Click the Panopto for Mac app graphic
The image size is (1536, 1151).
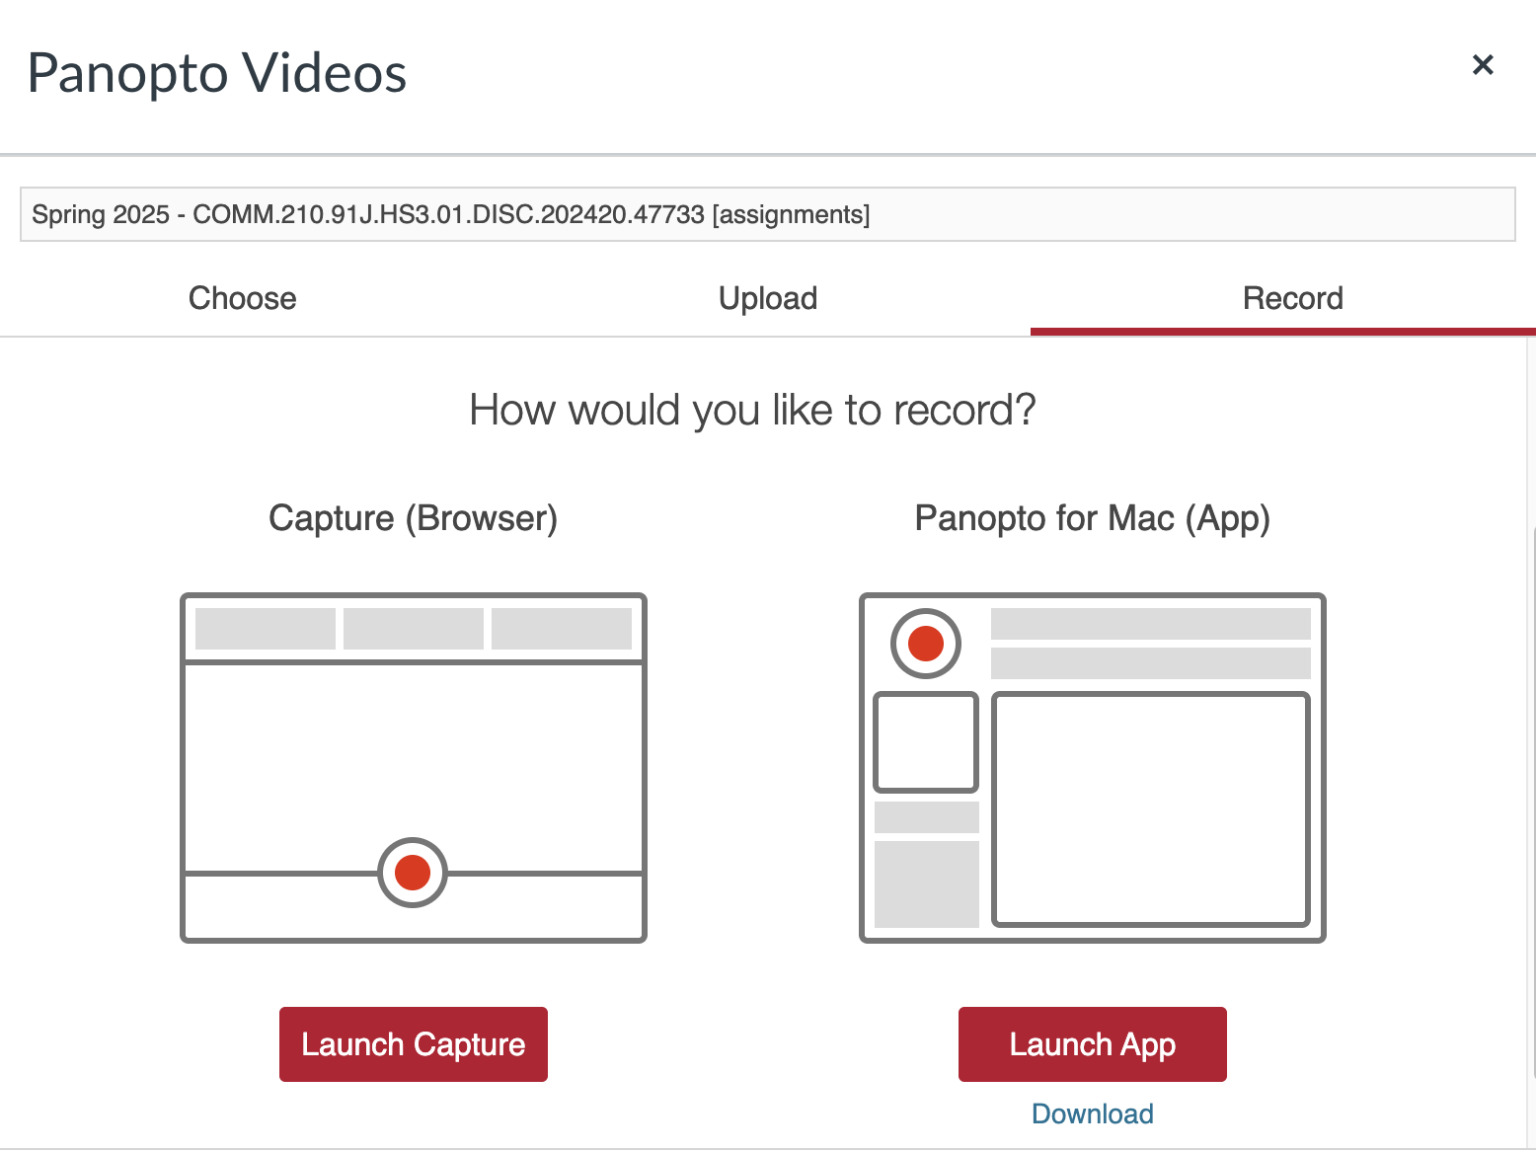pyautogui.click(x=1092, y=767)
